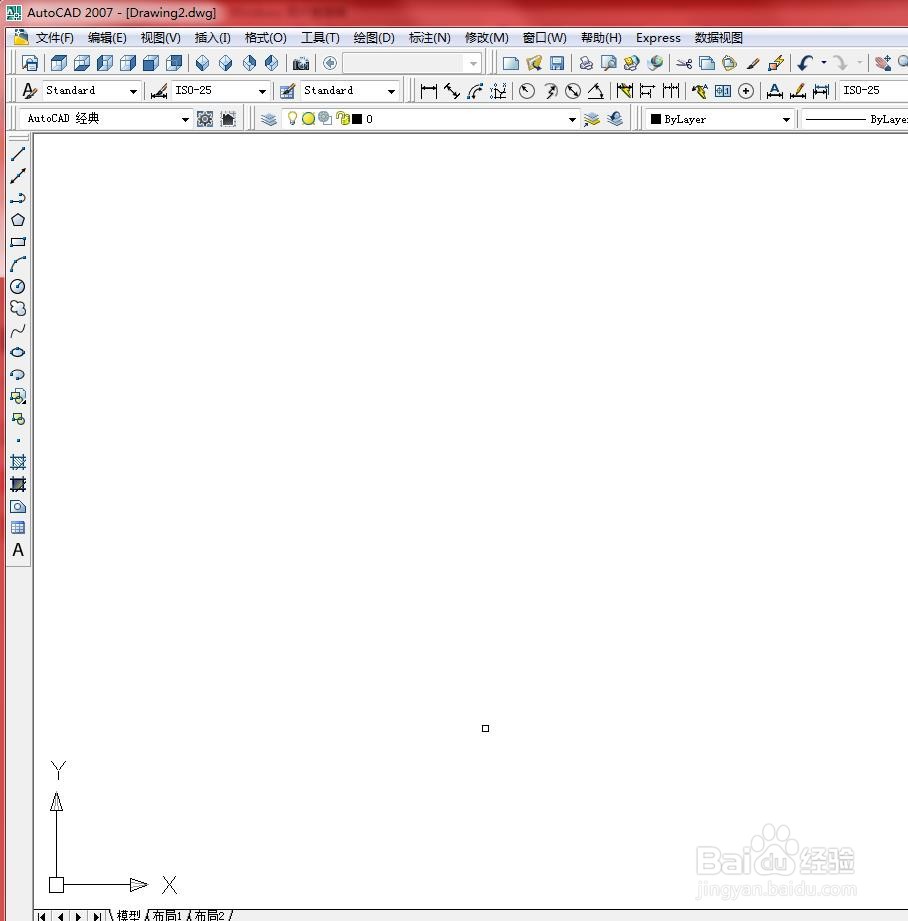Open the AutoCAD 经典 workspace dropdown
Image resolution: width=908 pixels, height=921 pixels.
(x=106, y=119)
